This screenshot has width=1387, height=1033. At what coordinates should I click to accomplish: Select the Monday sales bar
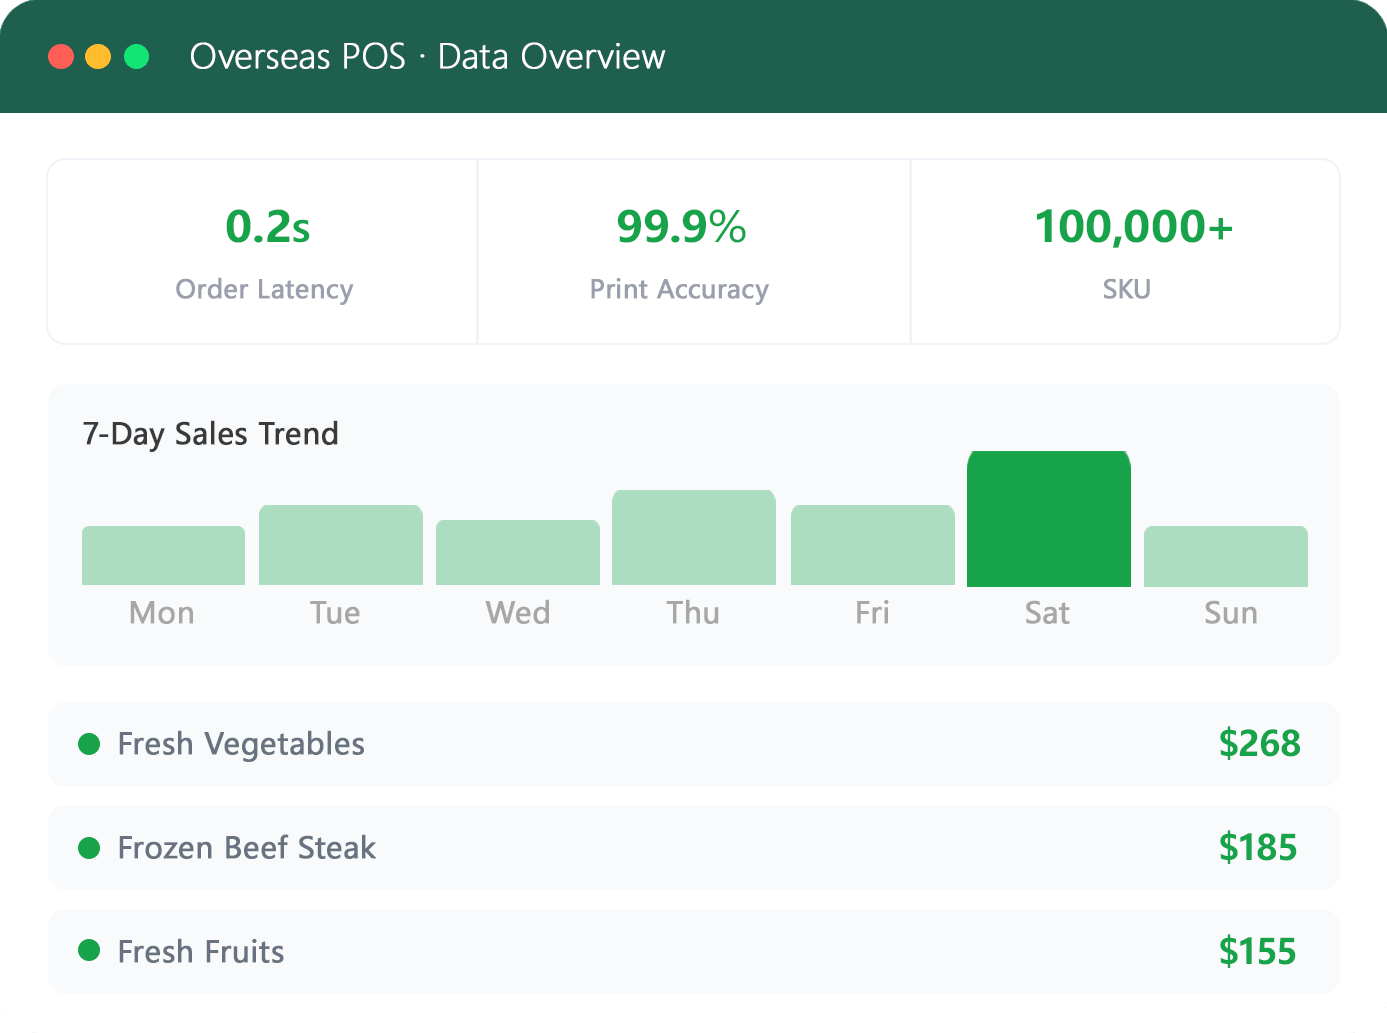[163, 555]
